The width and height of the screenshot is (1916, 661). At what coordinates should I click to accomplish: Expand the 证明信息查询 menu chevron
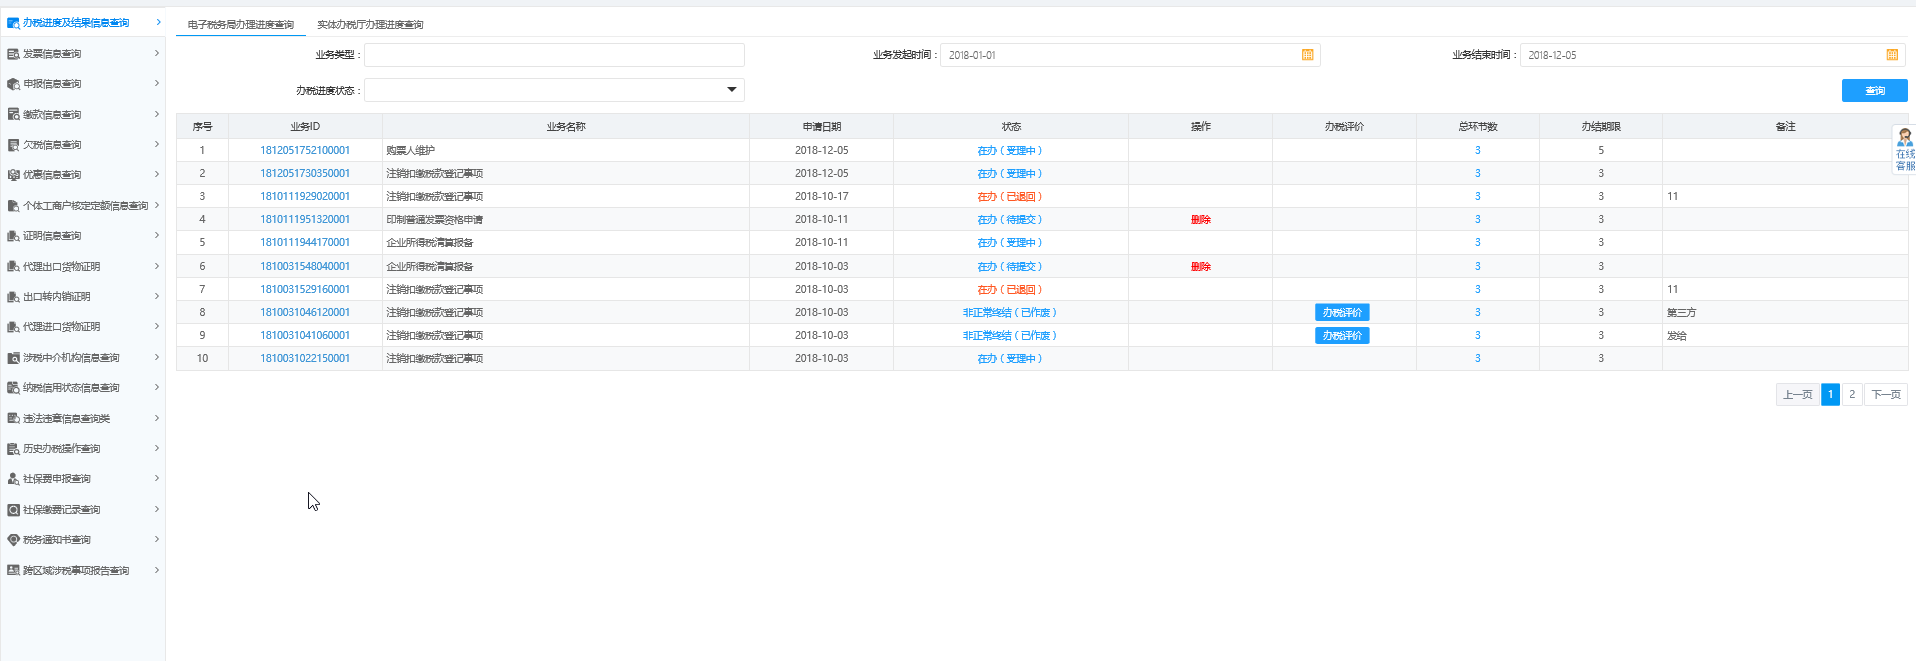[157, 235]
